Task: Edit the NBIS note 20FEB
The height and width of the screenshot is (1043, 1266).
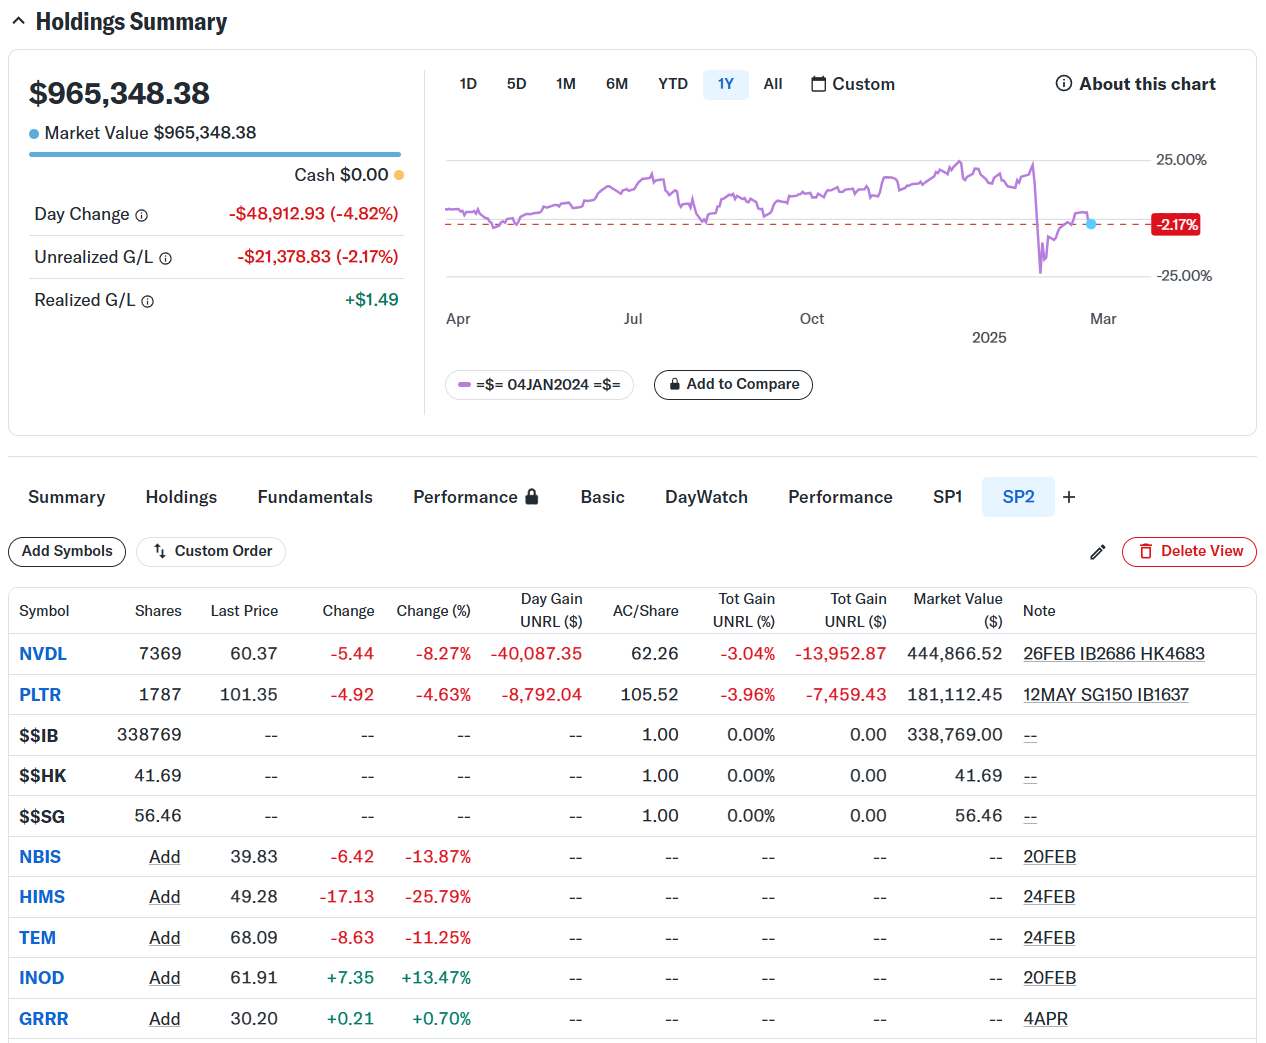Action: (1050, 857)
